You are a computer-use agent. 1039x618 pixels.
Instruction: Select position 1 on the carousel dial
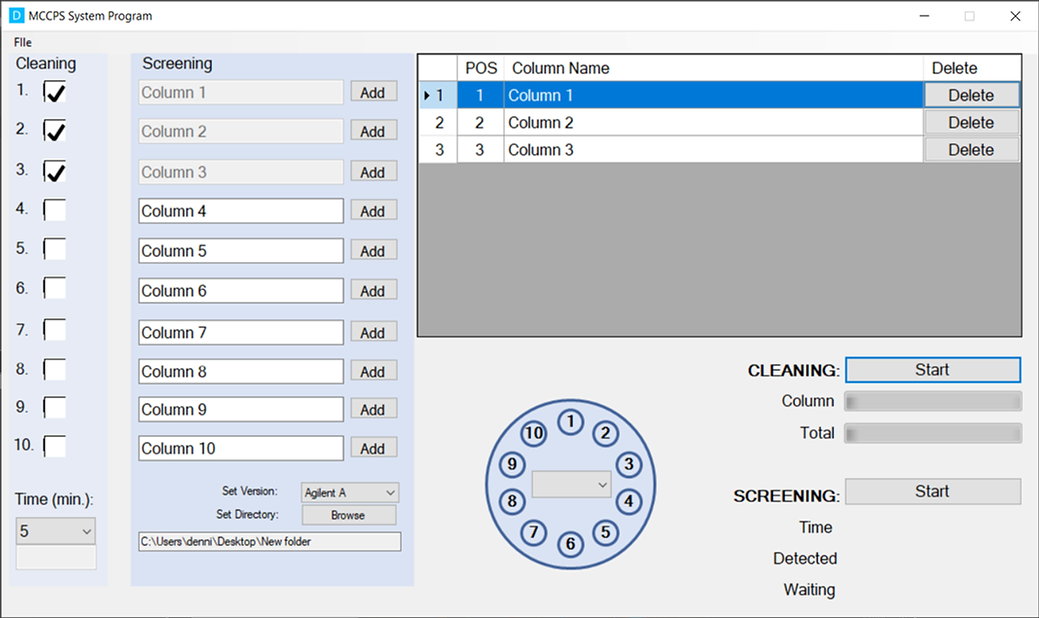pos(571,422)
